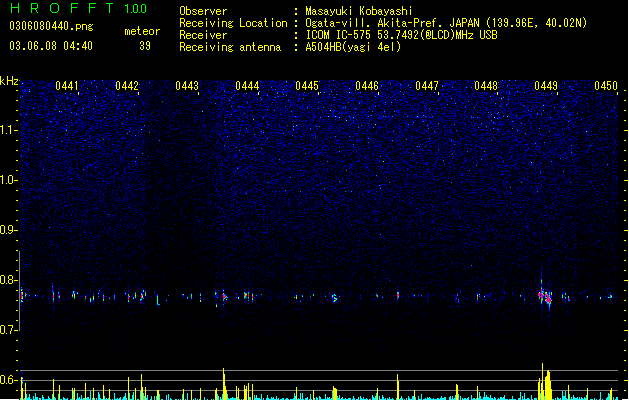Screen dimensions: 629x400
Task: Click the meteor count value 39
Action: pos(145,46)
